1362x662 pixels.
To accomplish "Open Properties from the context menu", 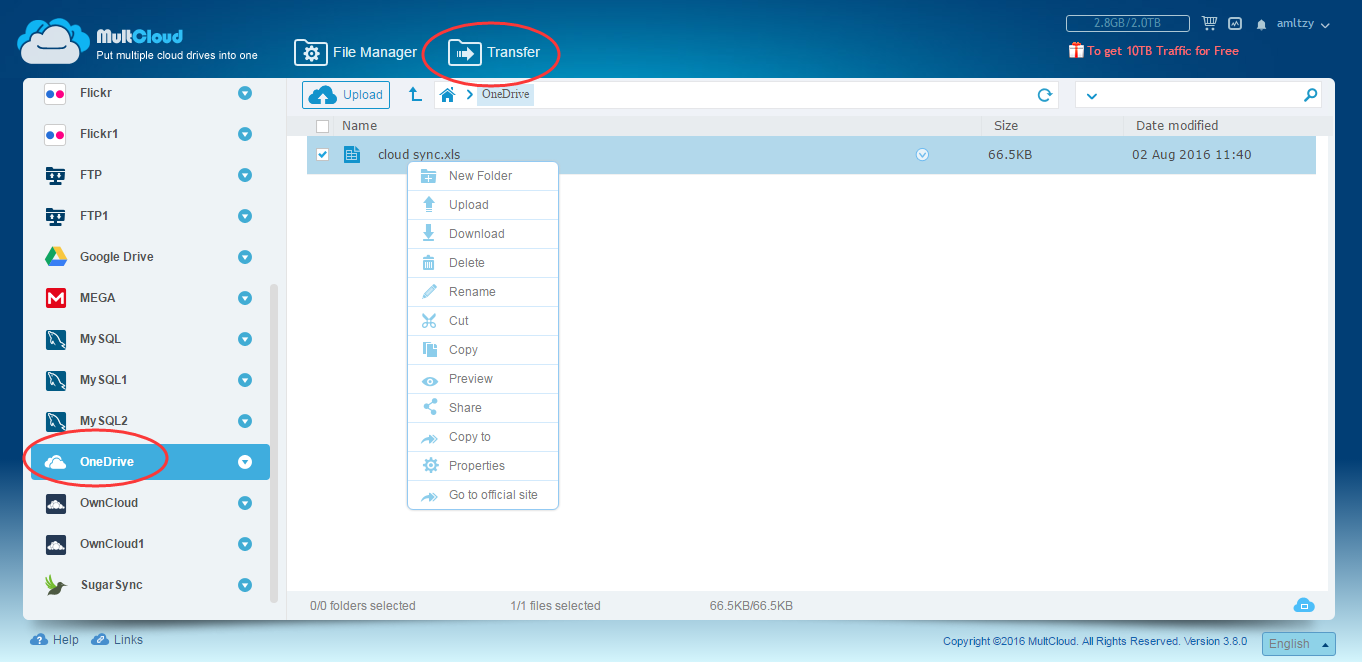I will 483,466.
